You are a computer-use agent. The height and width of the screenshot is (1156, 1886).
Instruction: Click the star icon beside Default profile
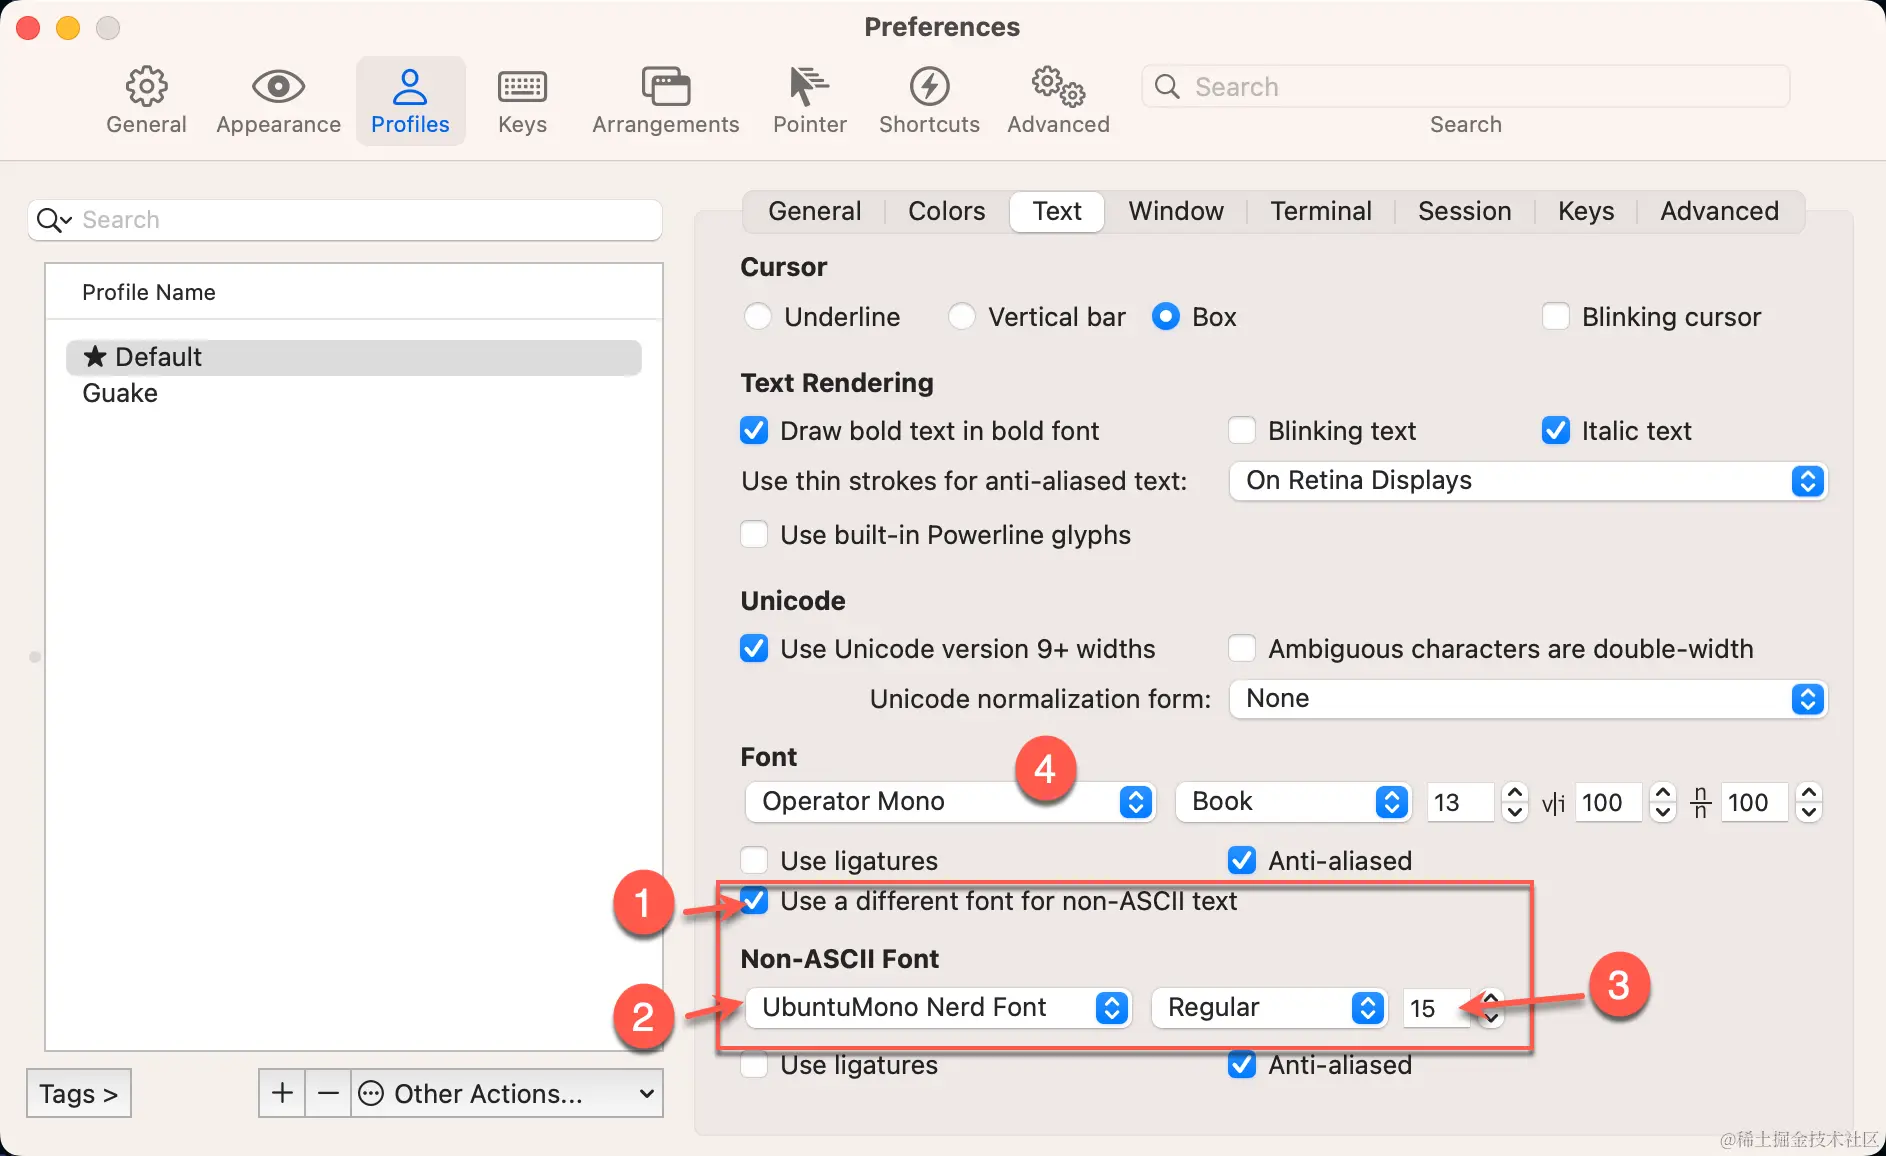point(95,356)
